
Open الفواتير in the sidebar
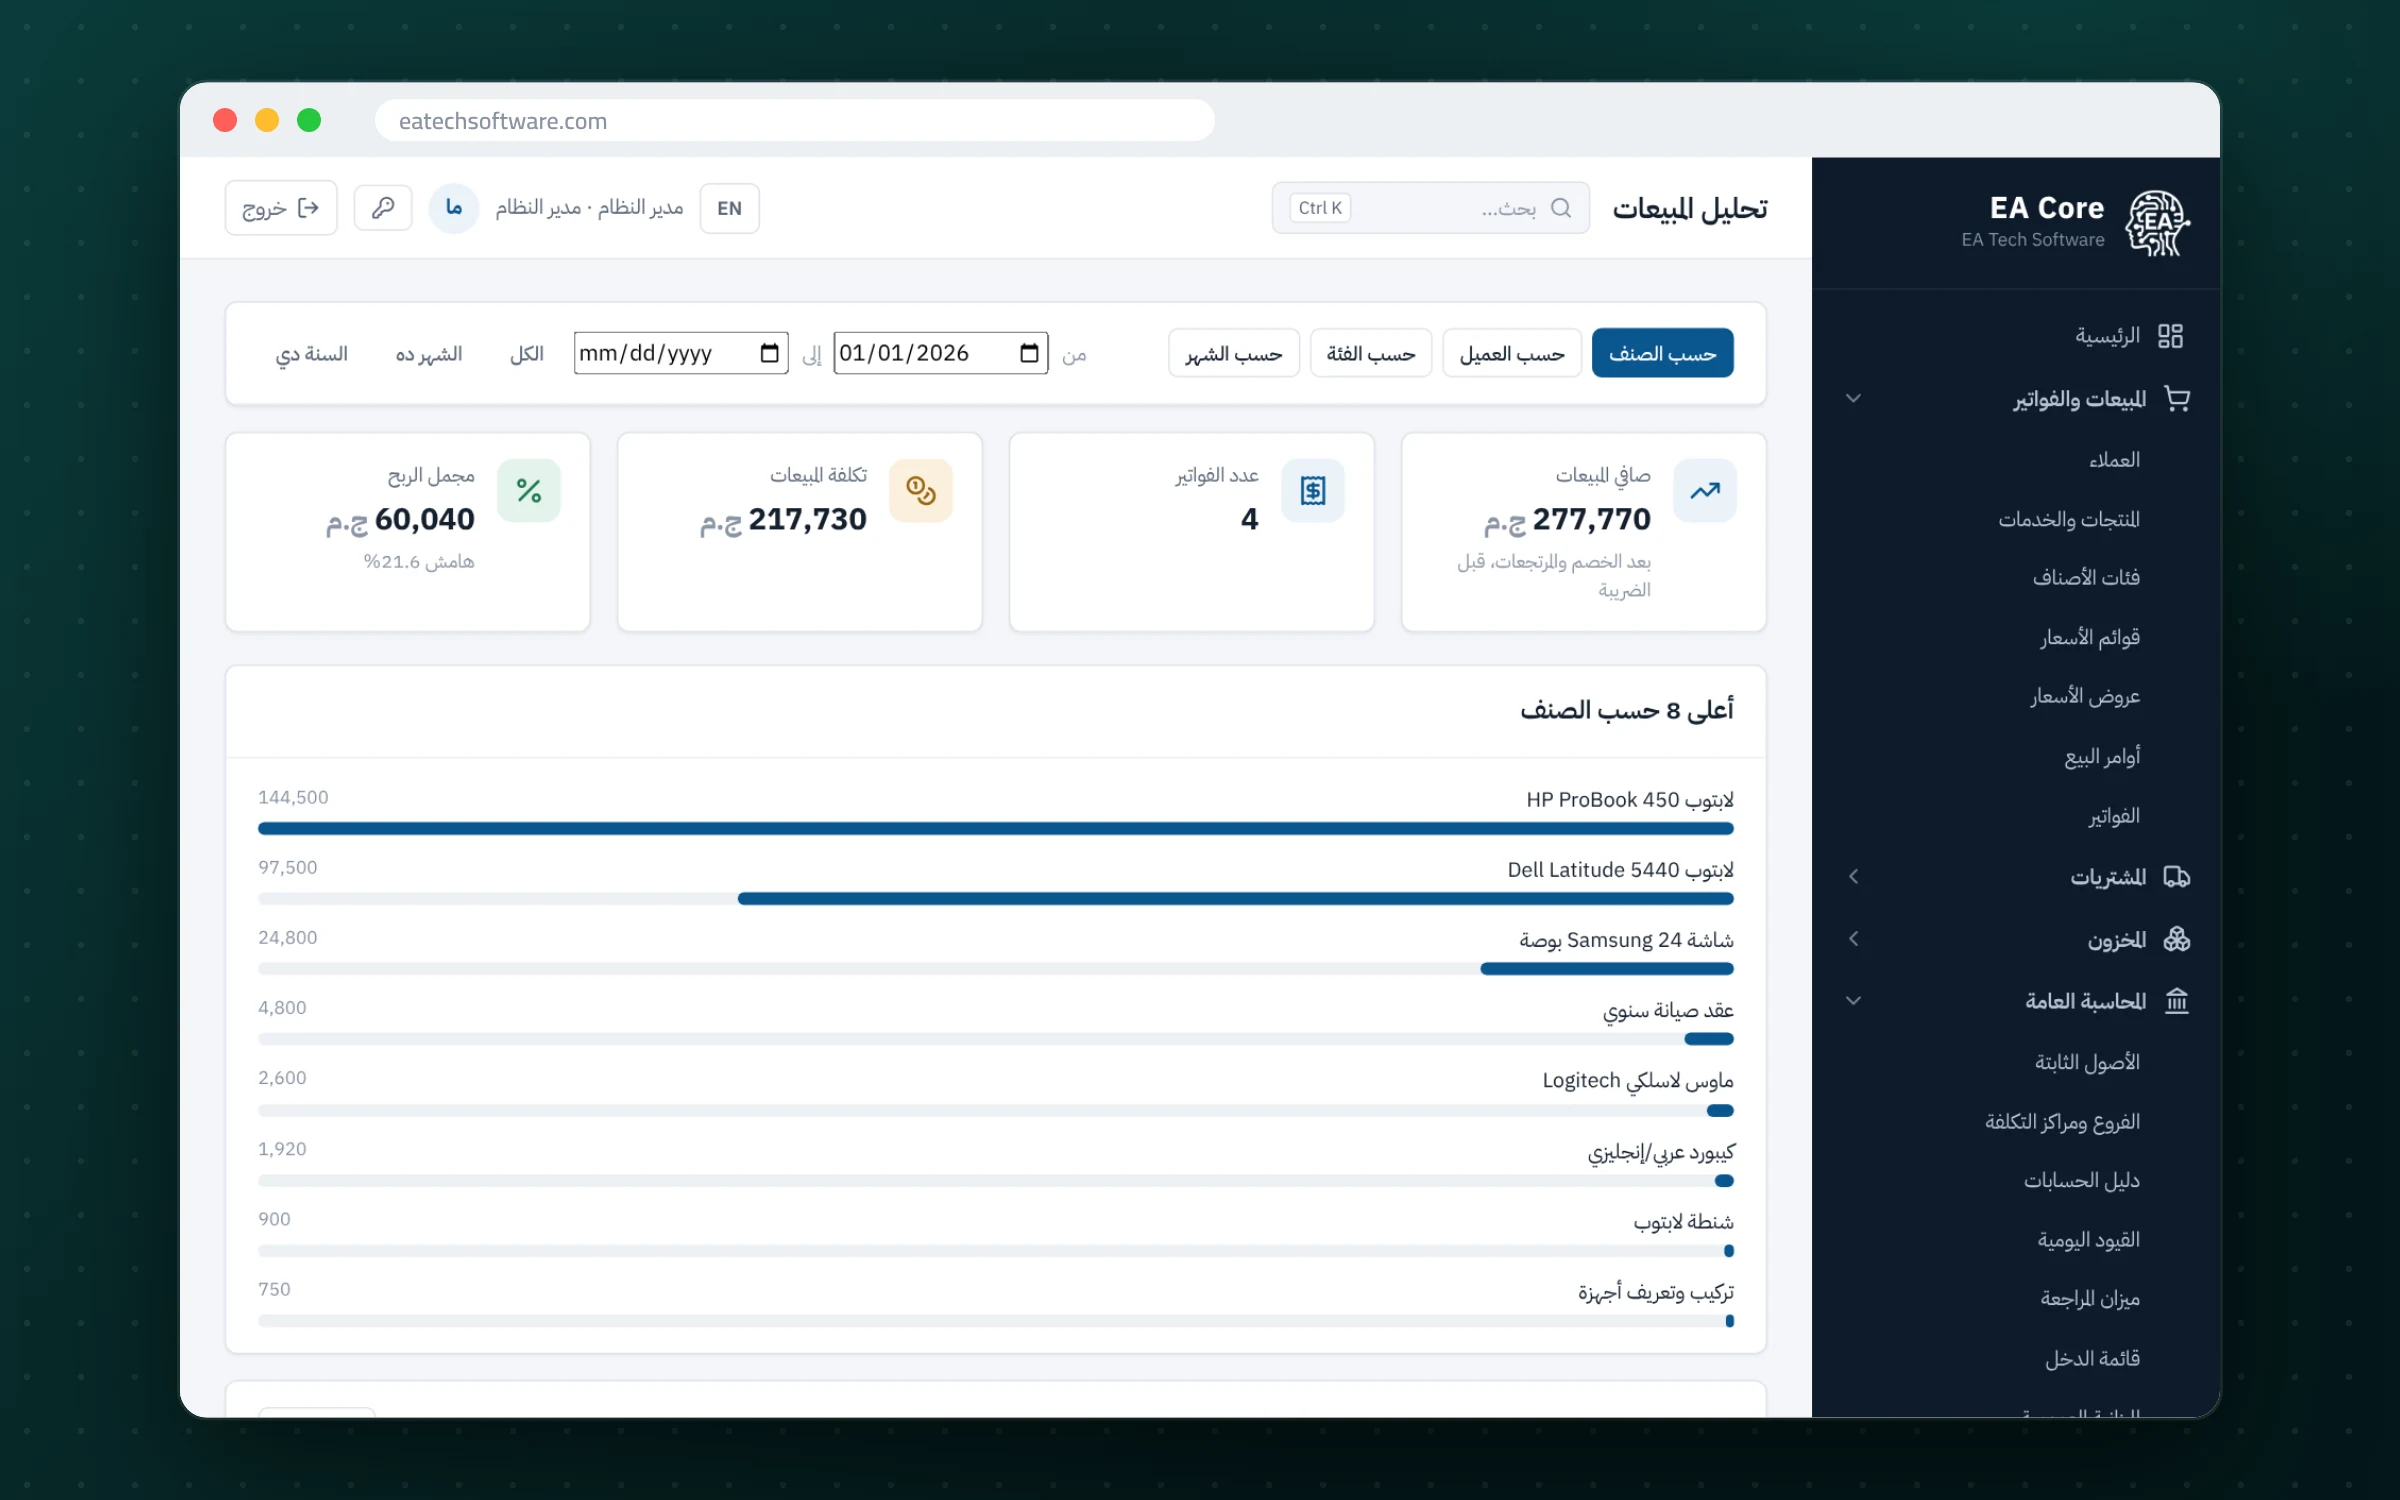click(2114, 816)
